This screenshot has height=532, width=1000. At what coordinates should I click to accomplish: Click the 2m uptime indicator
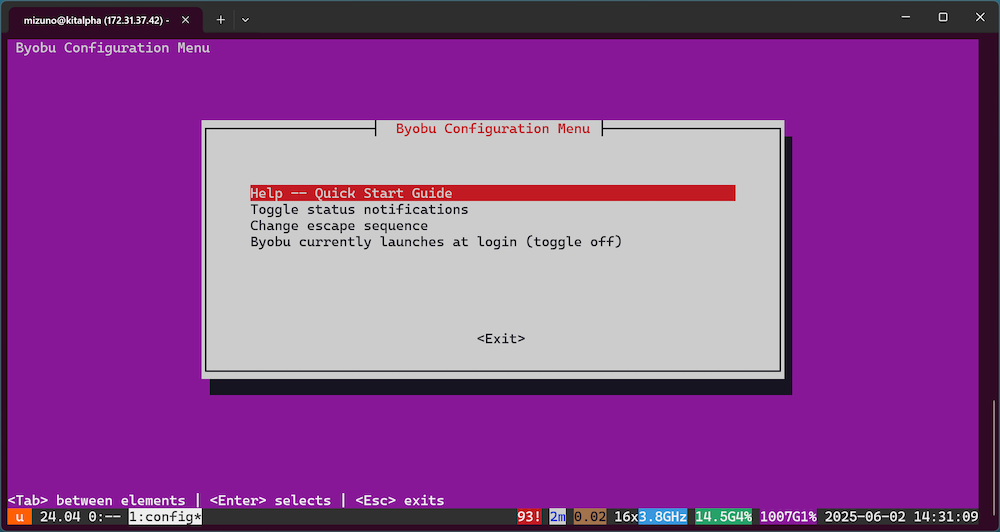pyautogui.click(x=557, y=517)
